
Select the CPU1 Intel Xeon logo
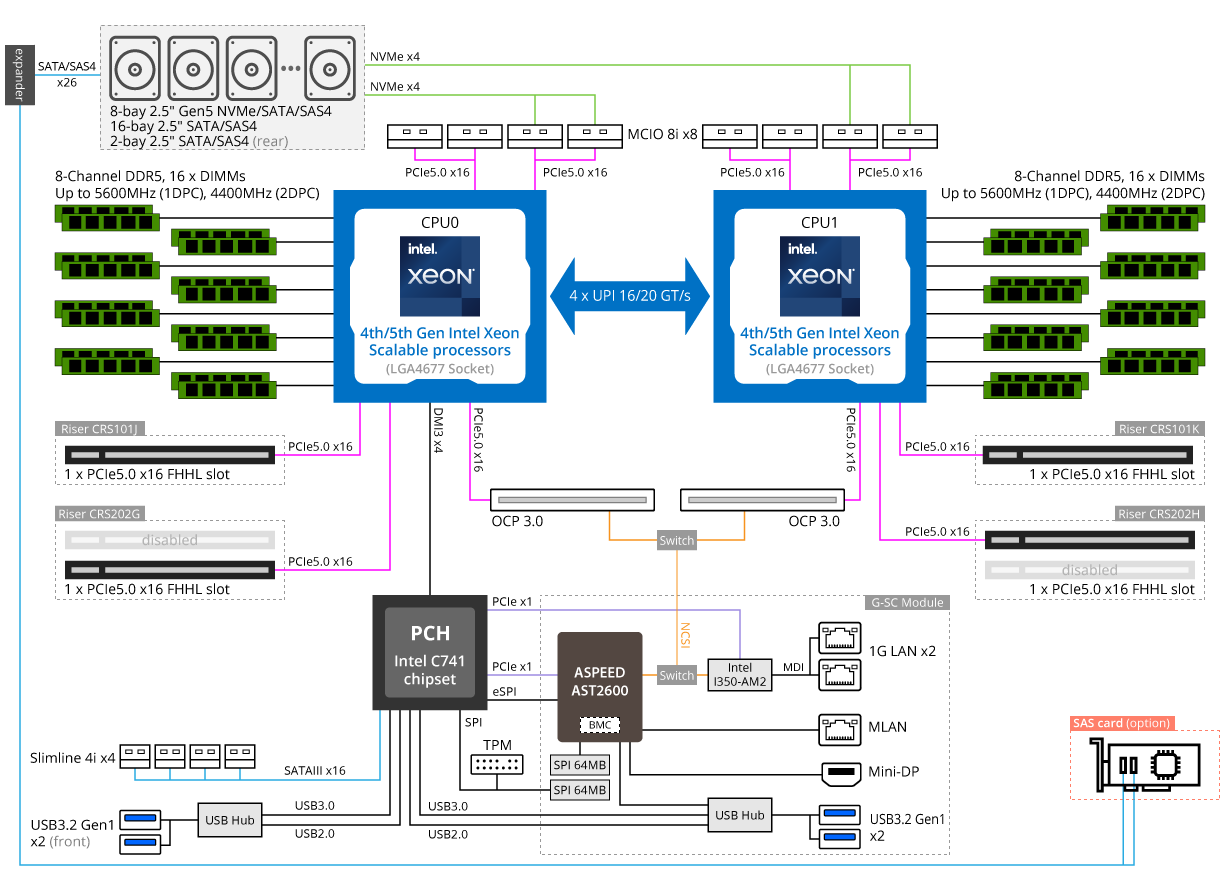click(820, 276)
